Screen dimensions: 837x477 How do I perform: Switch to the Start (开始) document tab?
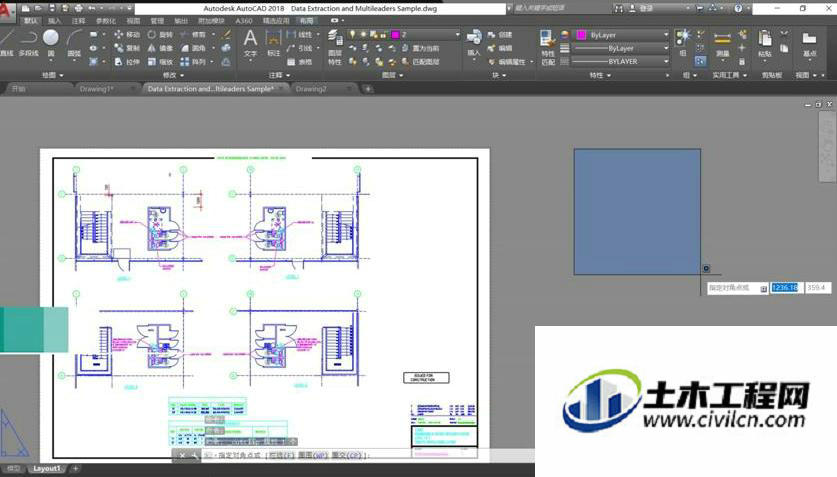[x=19, y=89]
